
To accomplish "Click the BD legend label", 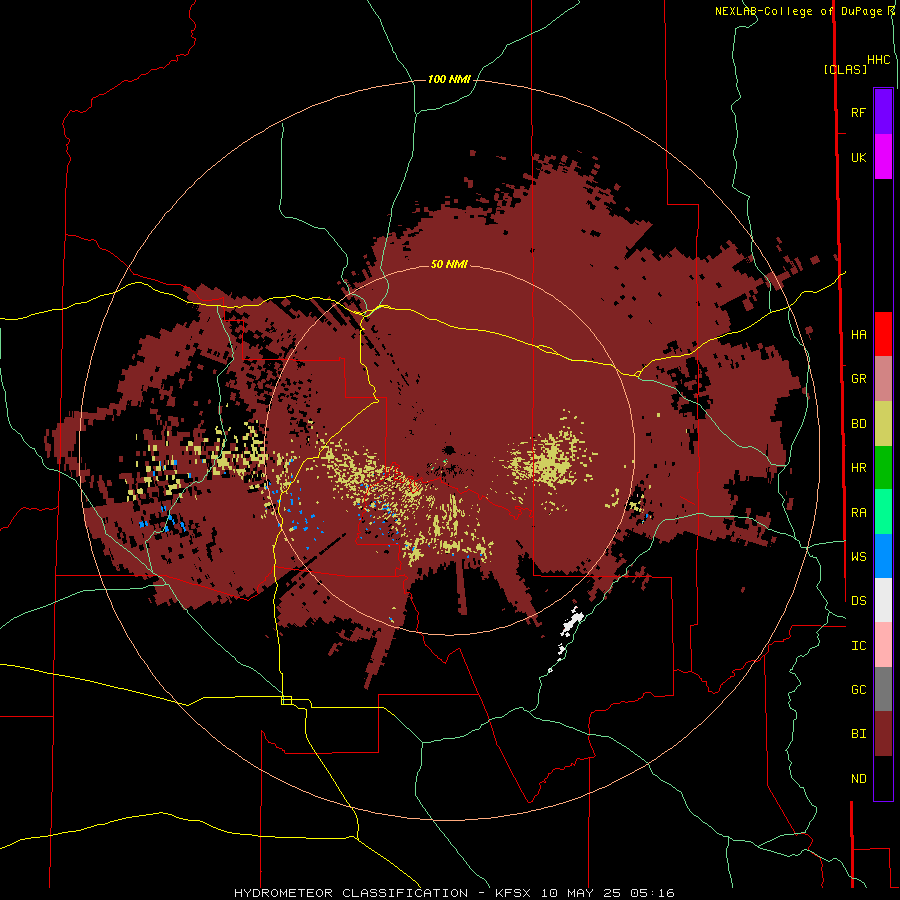I will coord(858,424).
